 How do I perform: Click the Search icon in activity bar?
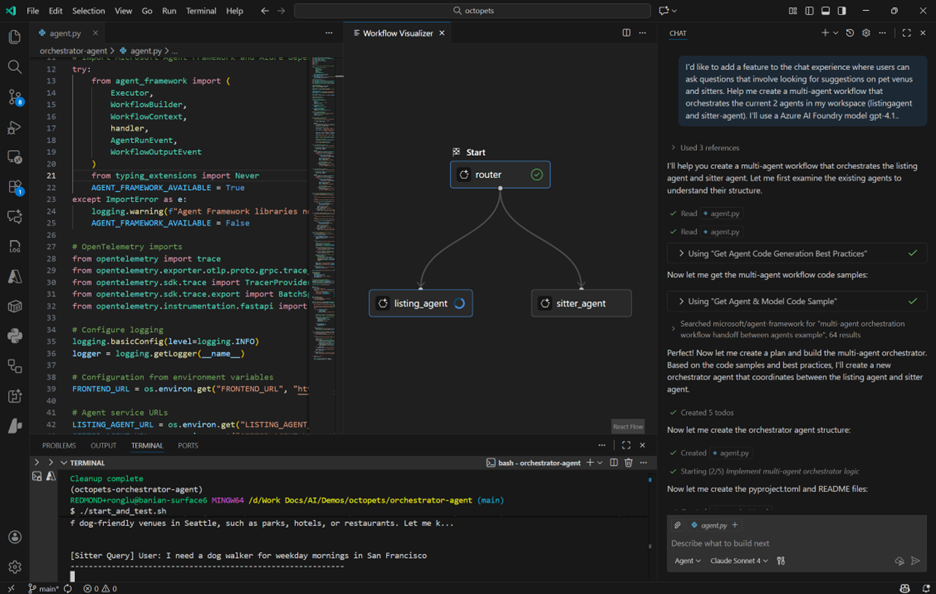(14, 67)
